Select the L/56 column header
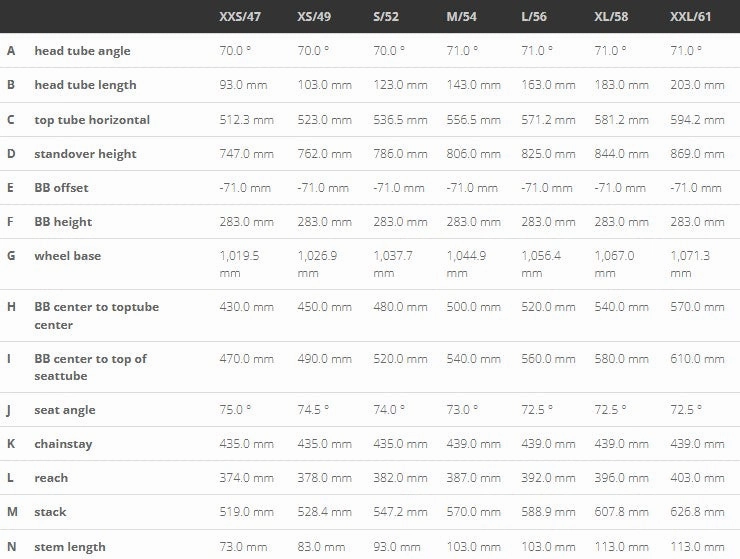This screenshot has height=559, width=740. coord(534,17)
